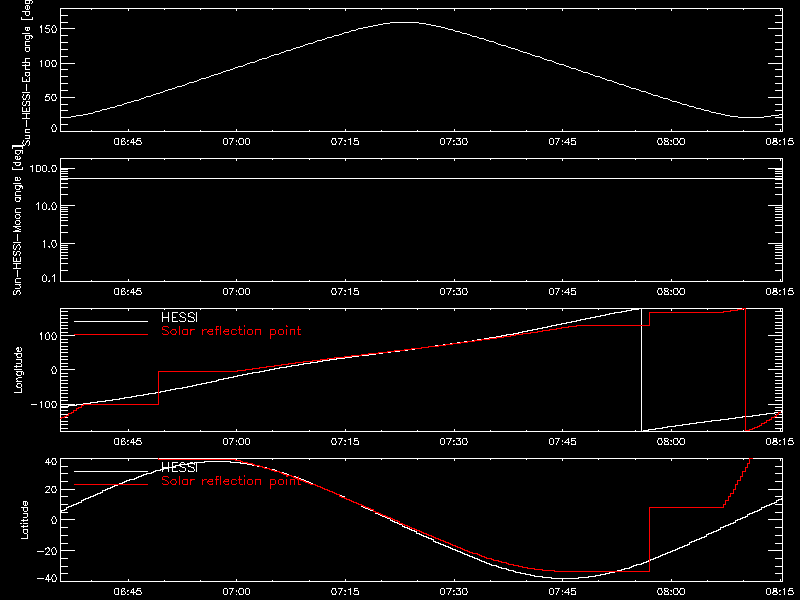This screenshot has height=600, width=800.
Task: Click Solar reflection point legend in Longitude plot
Action: (231, 331)
